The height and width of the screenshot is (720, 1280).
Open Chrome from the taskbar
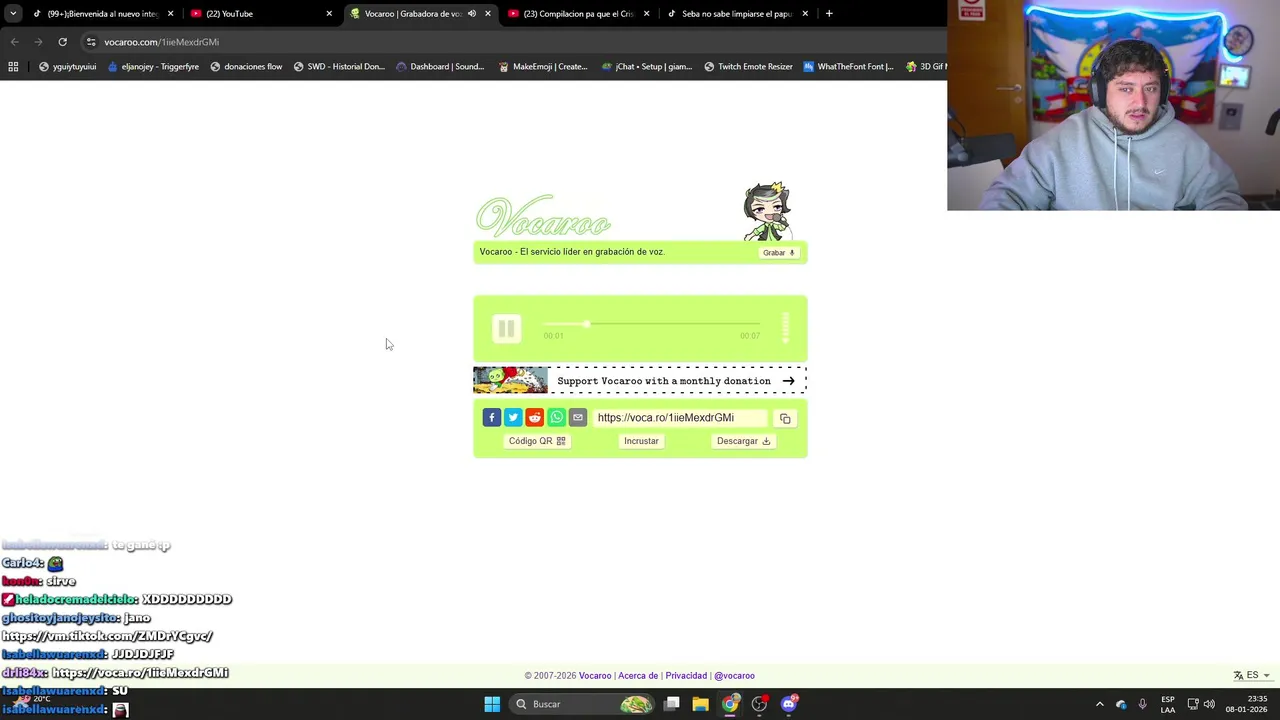[x=730, y=704]
